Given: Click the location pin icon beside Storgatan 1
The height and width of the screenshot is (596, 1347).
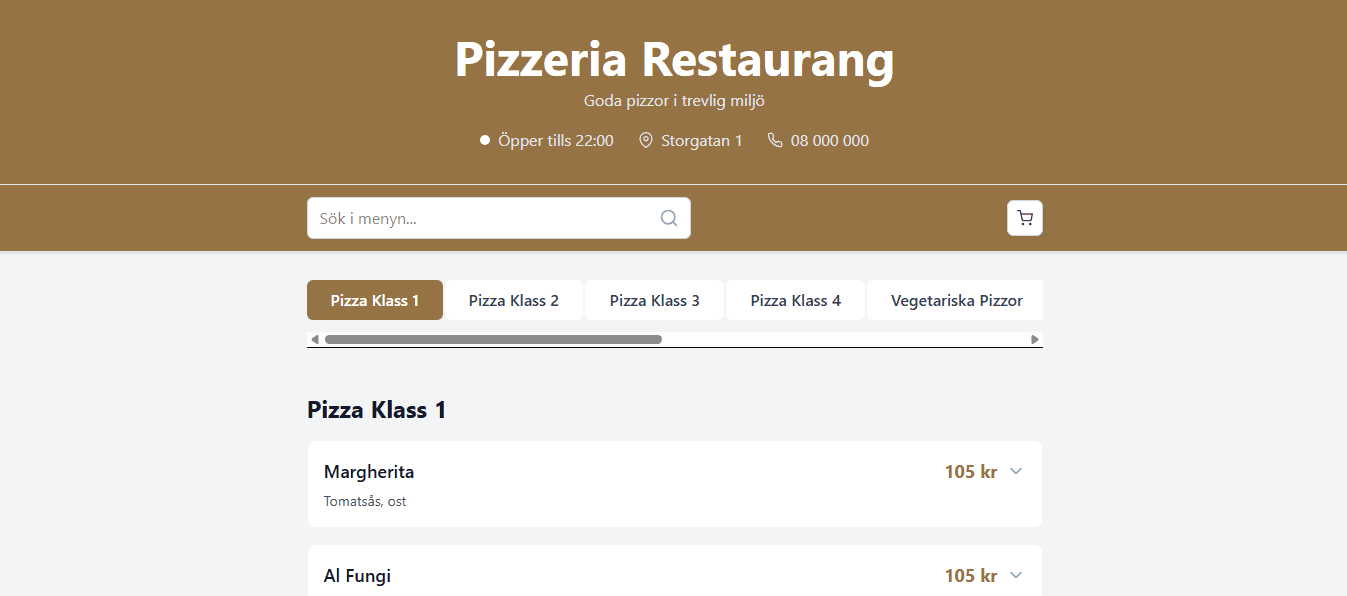Looking at the screenshot, I should [x=645, y=140].
